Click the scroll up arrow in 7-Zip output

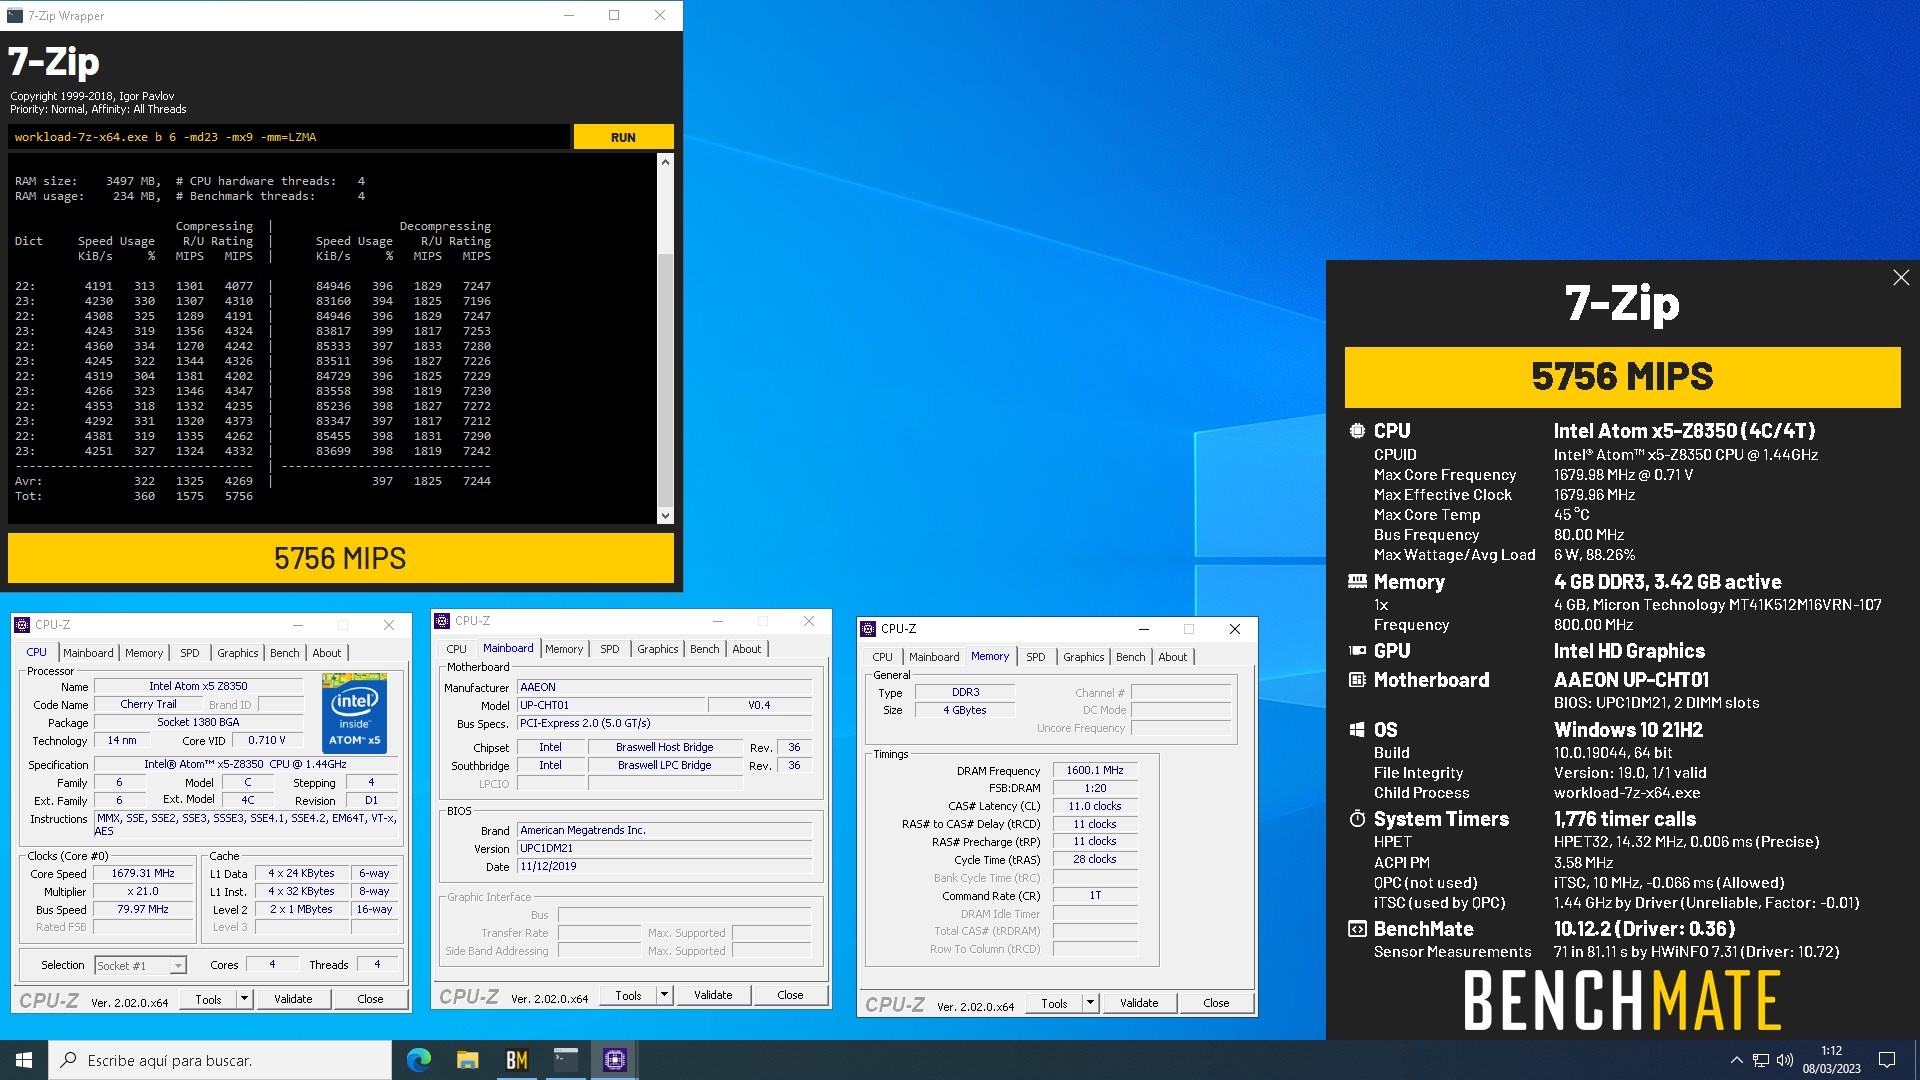point(665,162)
